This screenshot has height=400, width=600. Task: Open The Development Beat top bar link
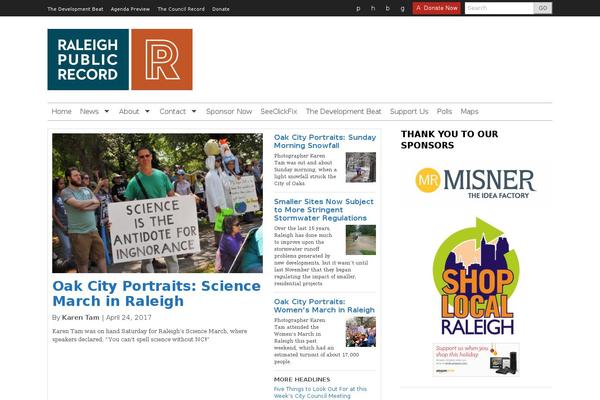coord(75,9)
